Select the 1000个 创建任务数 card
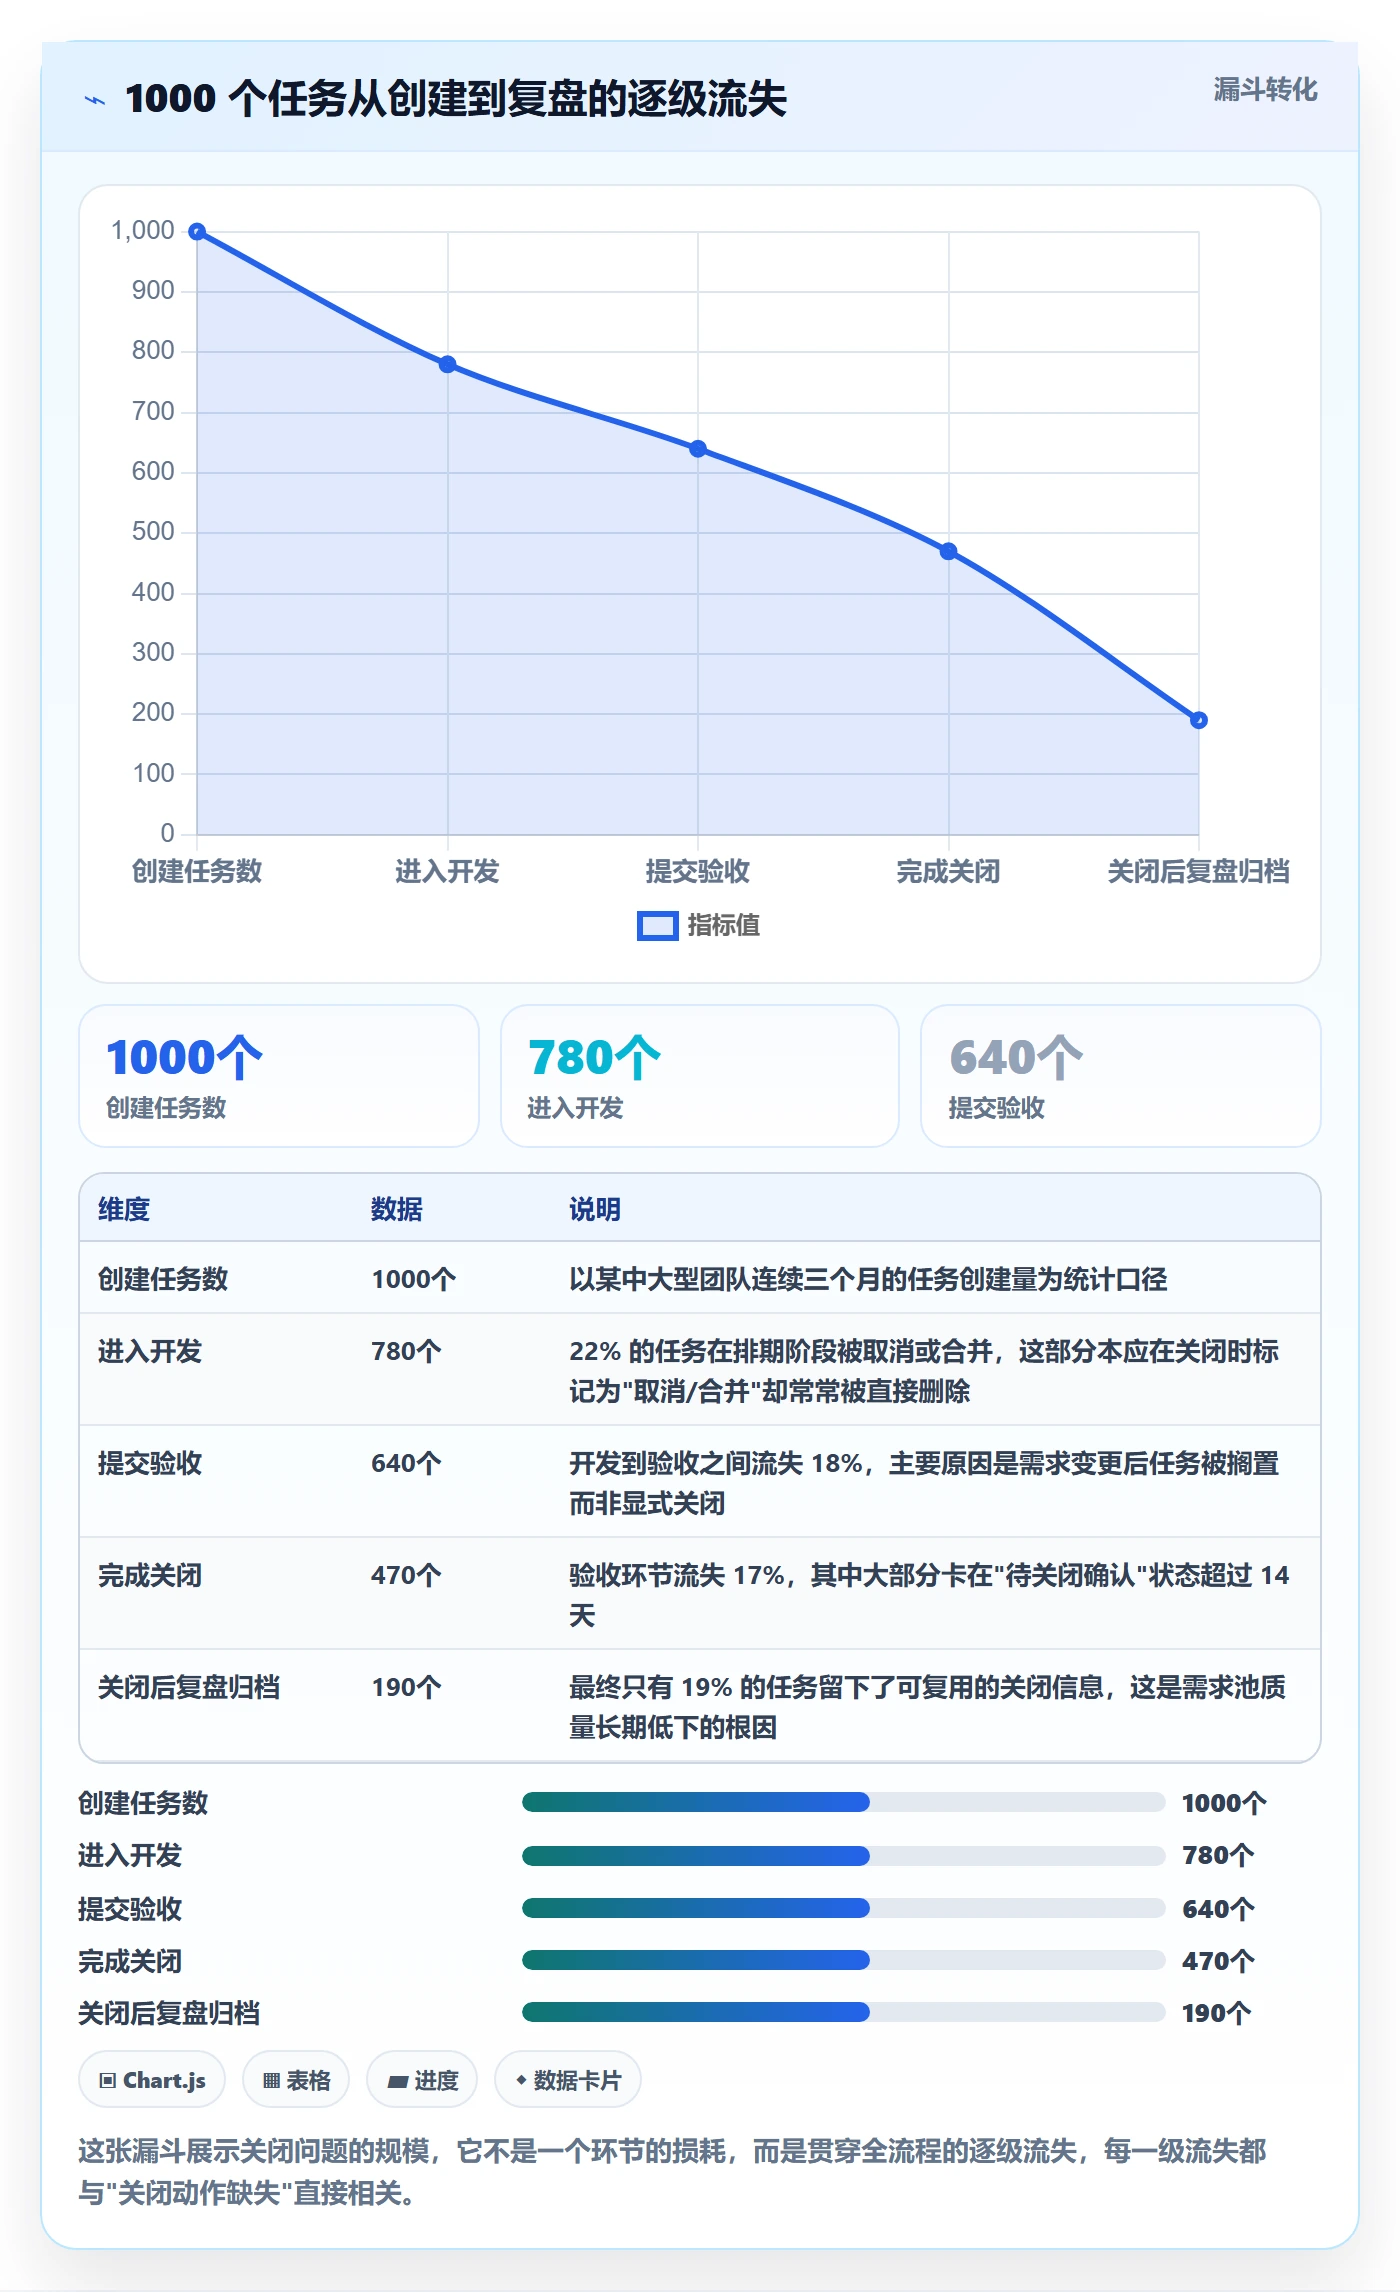1400x2292 pixels. click(279, 1076)
